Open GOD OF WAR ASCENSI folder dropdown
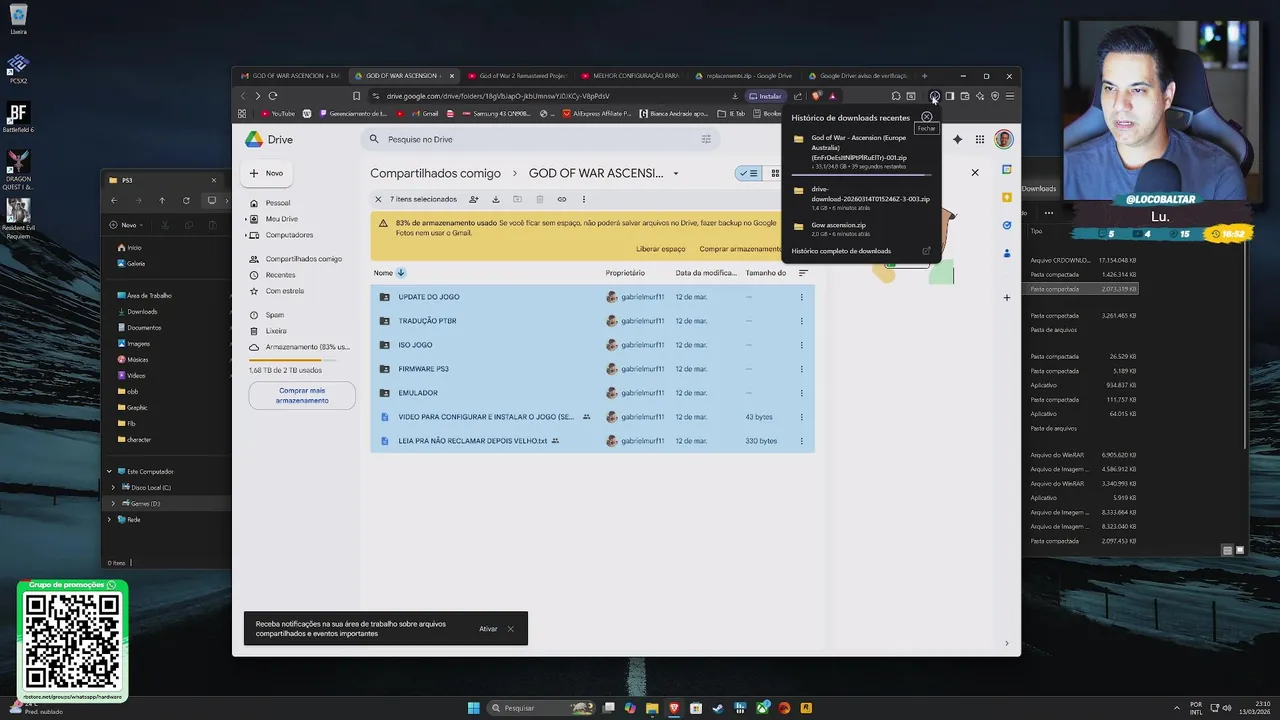 676,174
